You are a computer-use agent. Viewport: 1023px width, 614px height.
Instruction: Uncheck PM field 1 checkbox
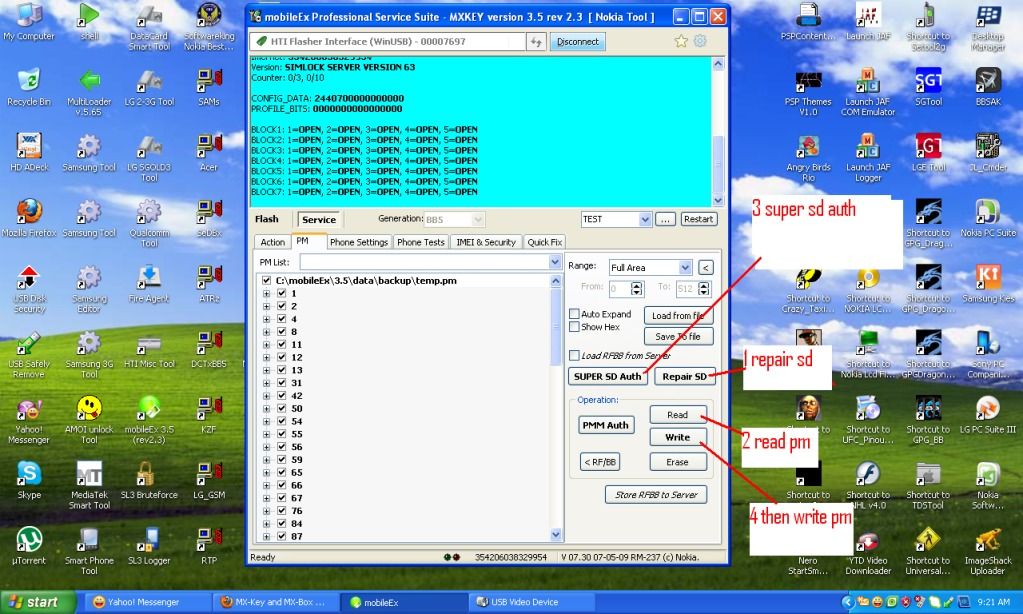tap(281, 294)
